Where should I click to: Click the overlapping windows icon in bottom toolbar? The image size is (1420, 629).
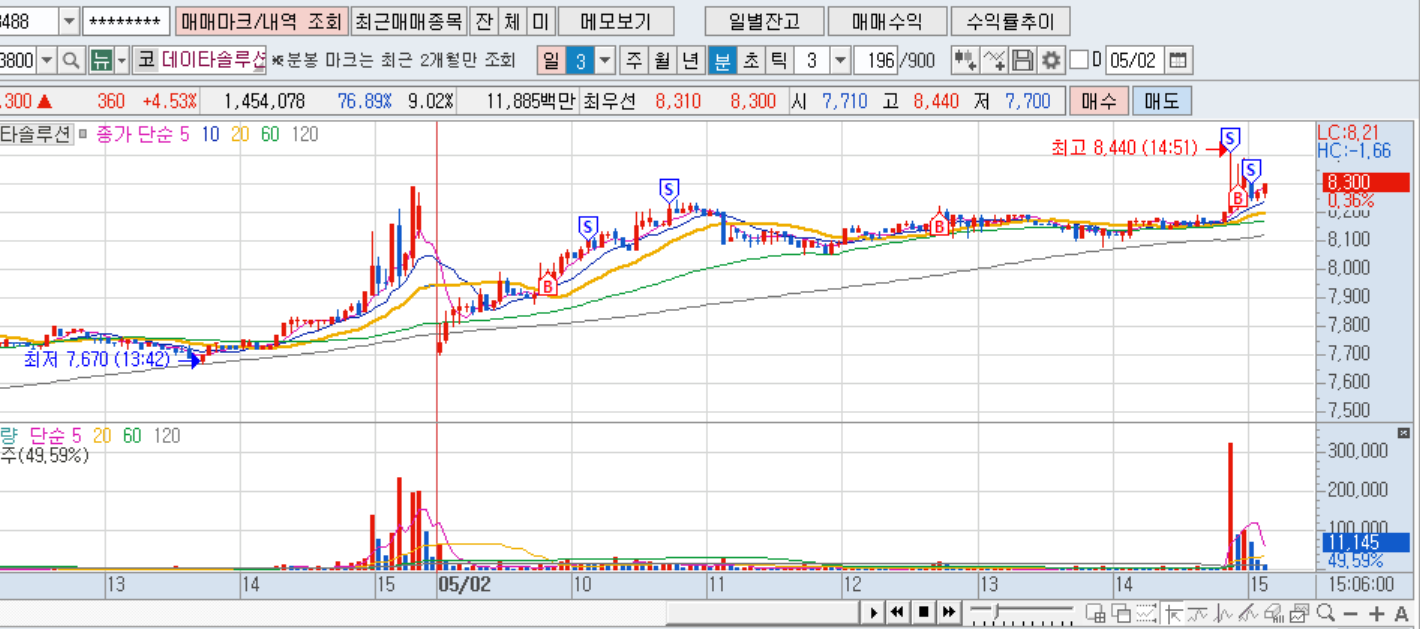(x=1120, y=613)
